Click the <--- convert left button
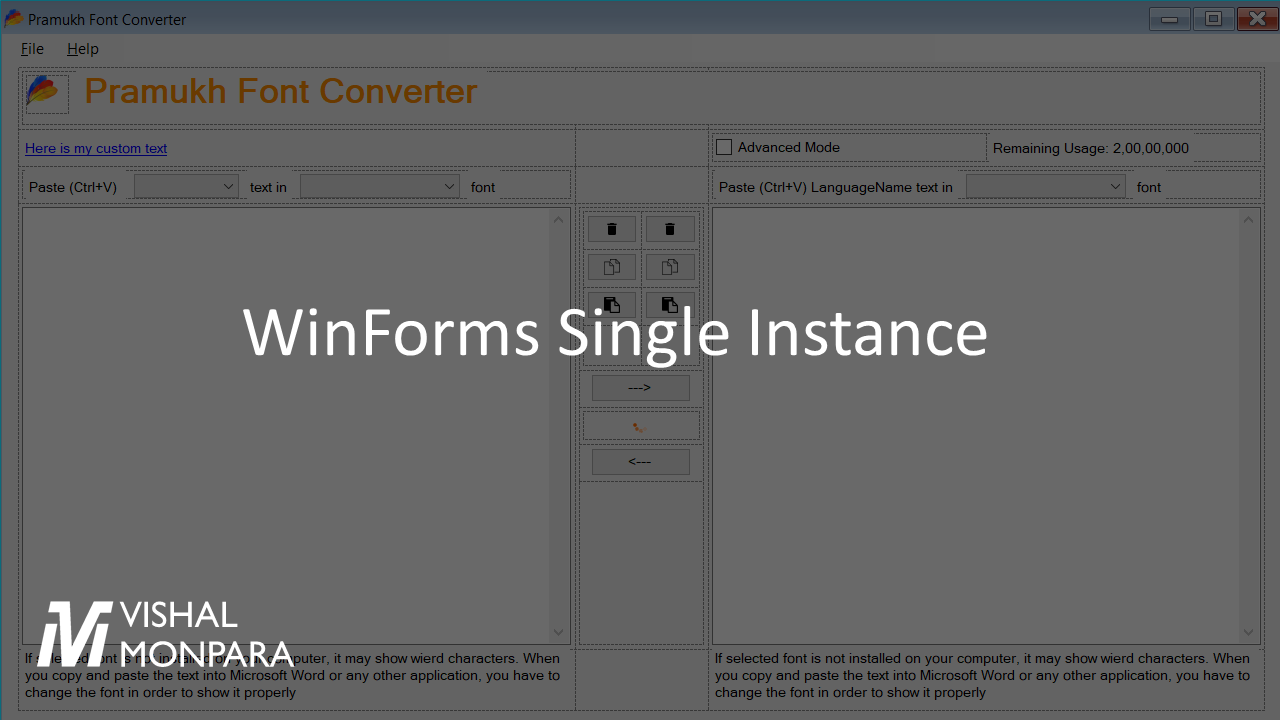 click(641, 462)
